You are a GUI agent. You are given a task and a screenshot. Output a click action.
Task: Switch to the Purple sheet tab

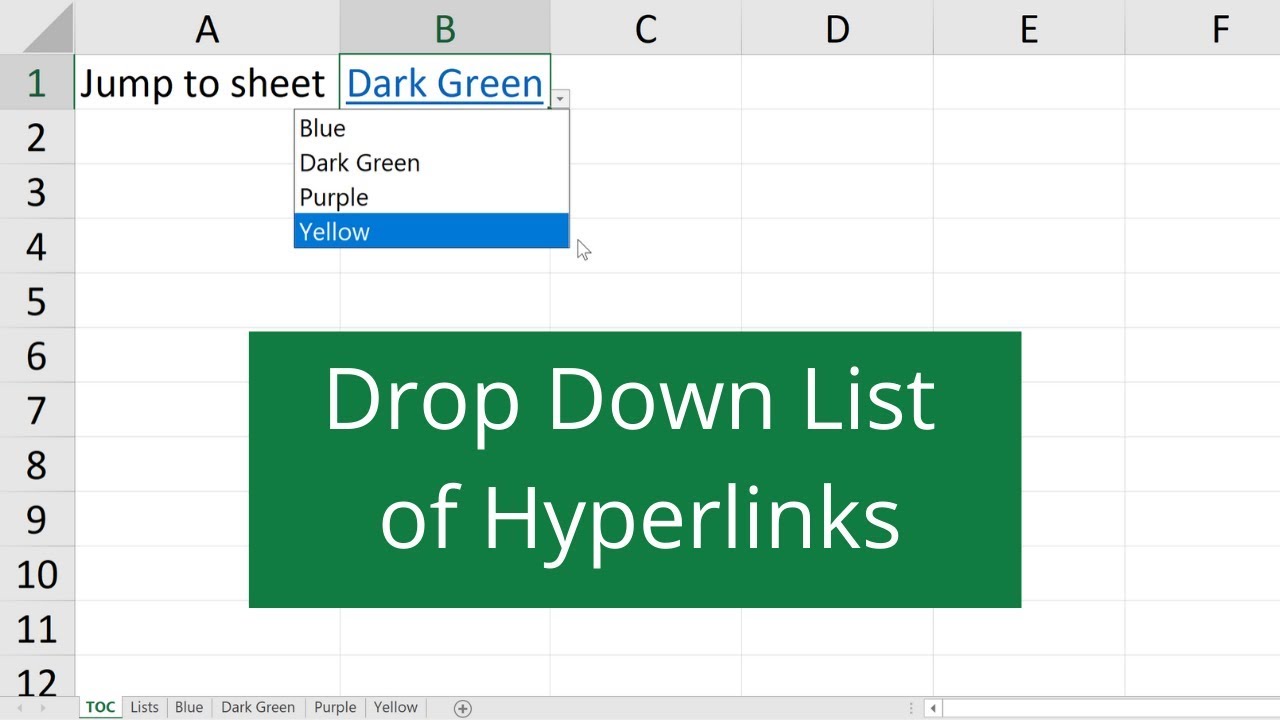click(335, 707)
